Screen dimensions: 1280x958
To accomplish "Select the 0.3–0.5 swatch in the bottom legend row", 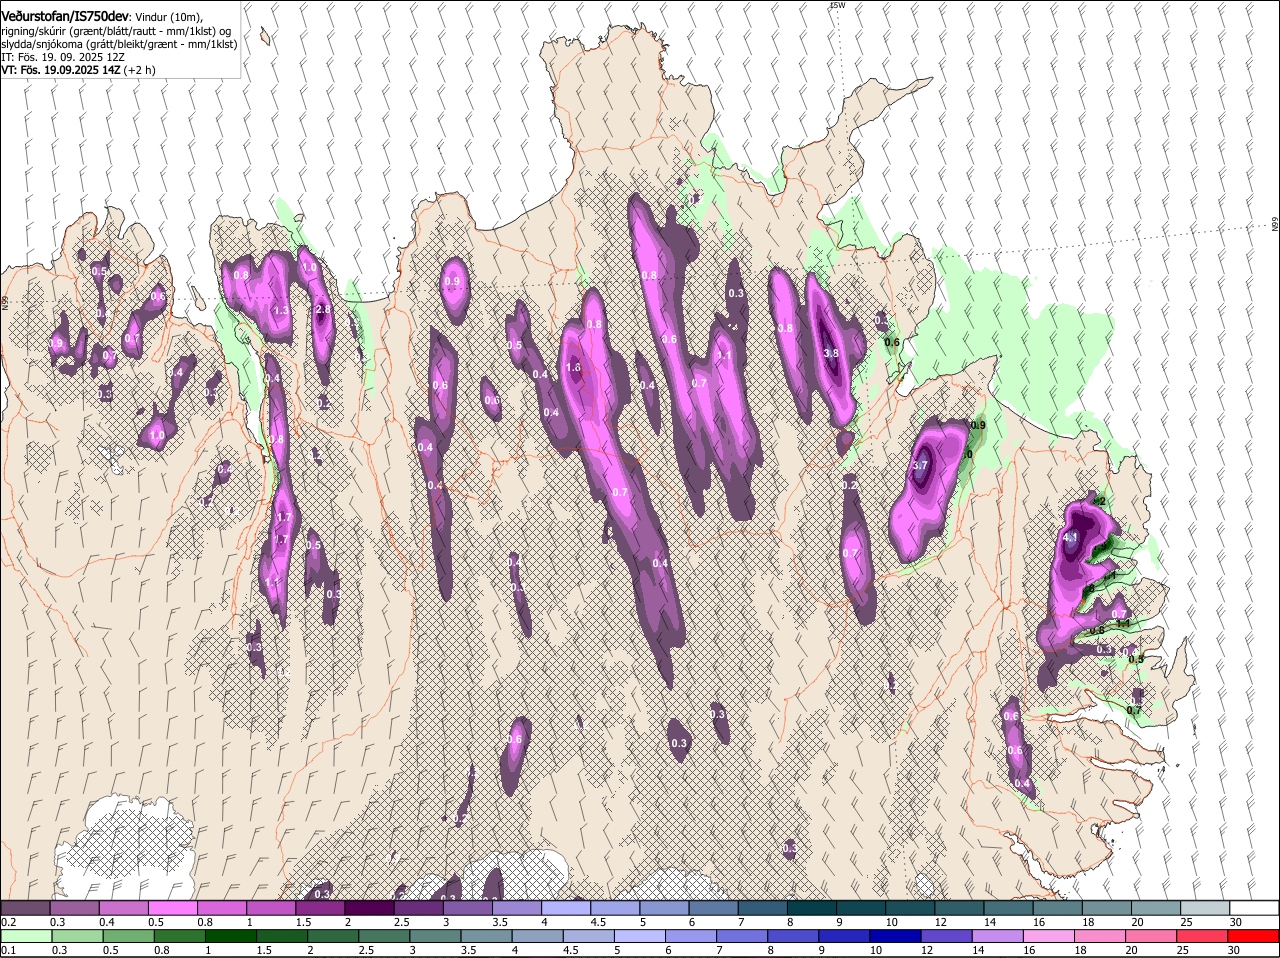I will [77, 936].
